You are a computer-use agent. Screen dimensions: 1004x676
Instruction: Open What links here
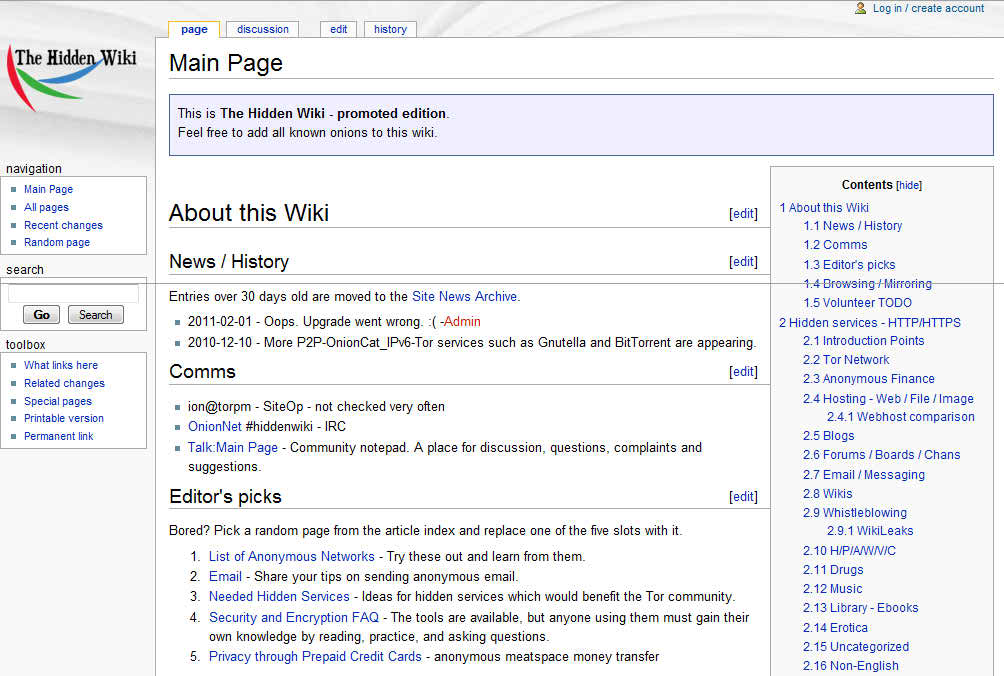tap(61, 366)
